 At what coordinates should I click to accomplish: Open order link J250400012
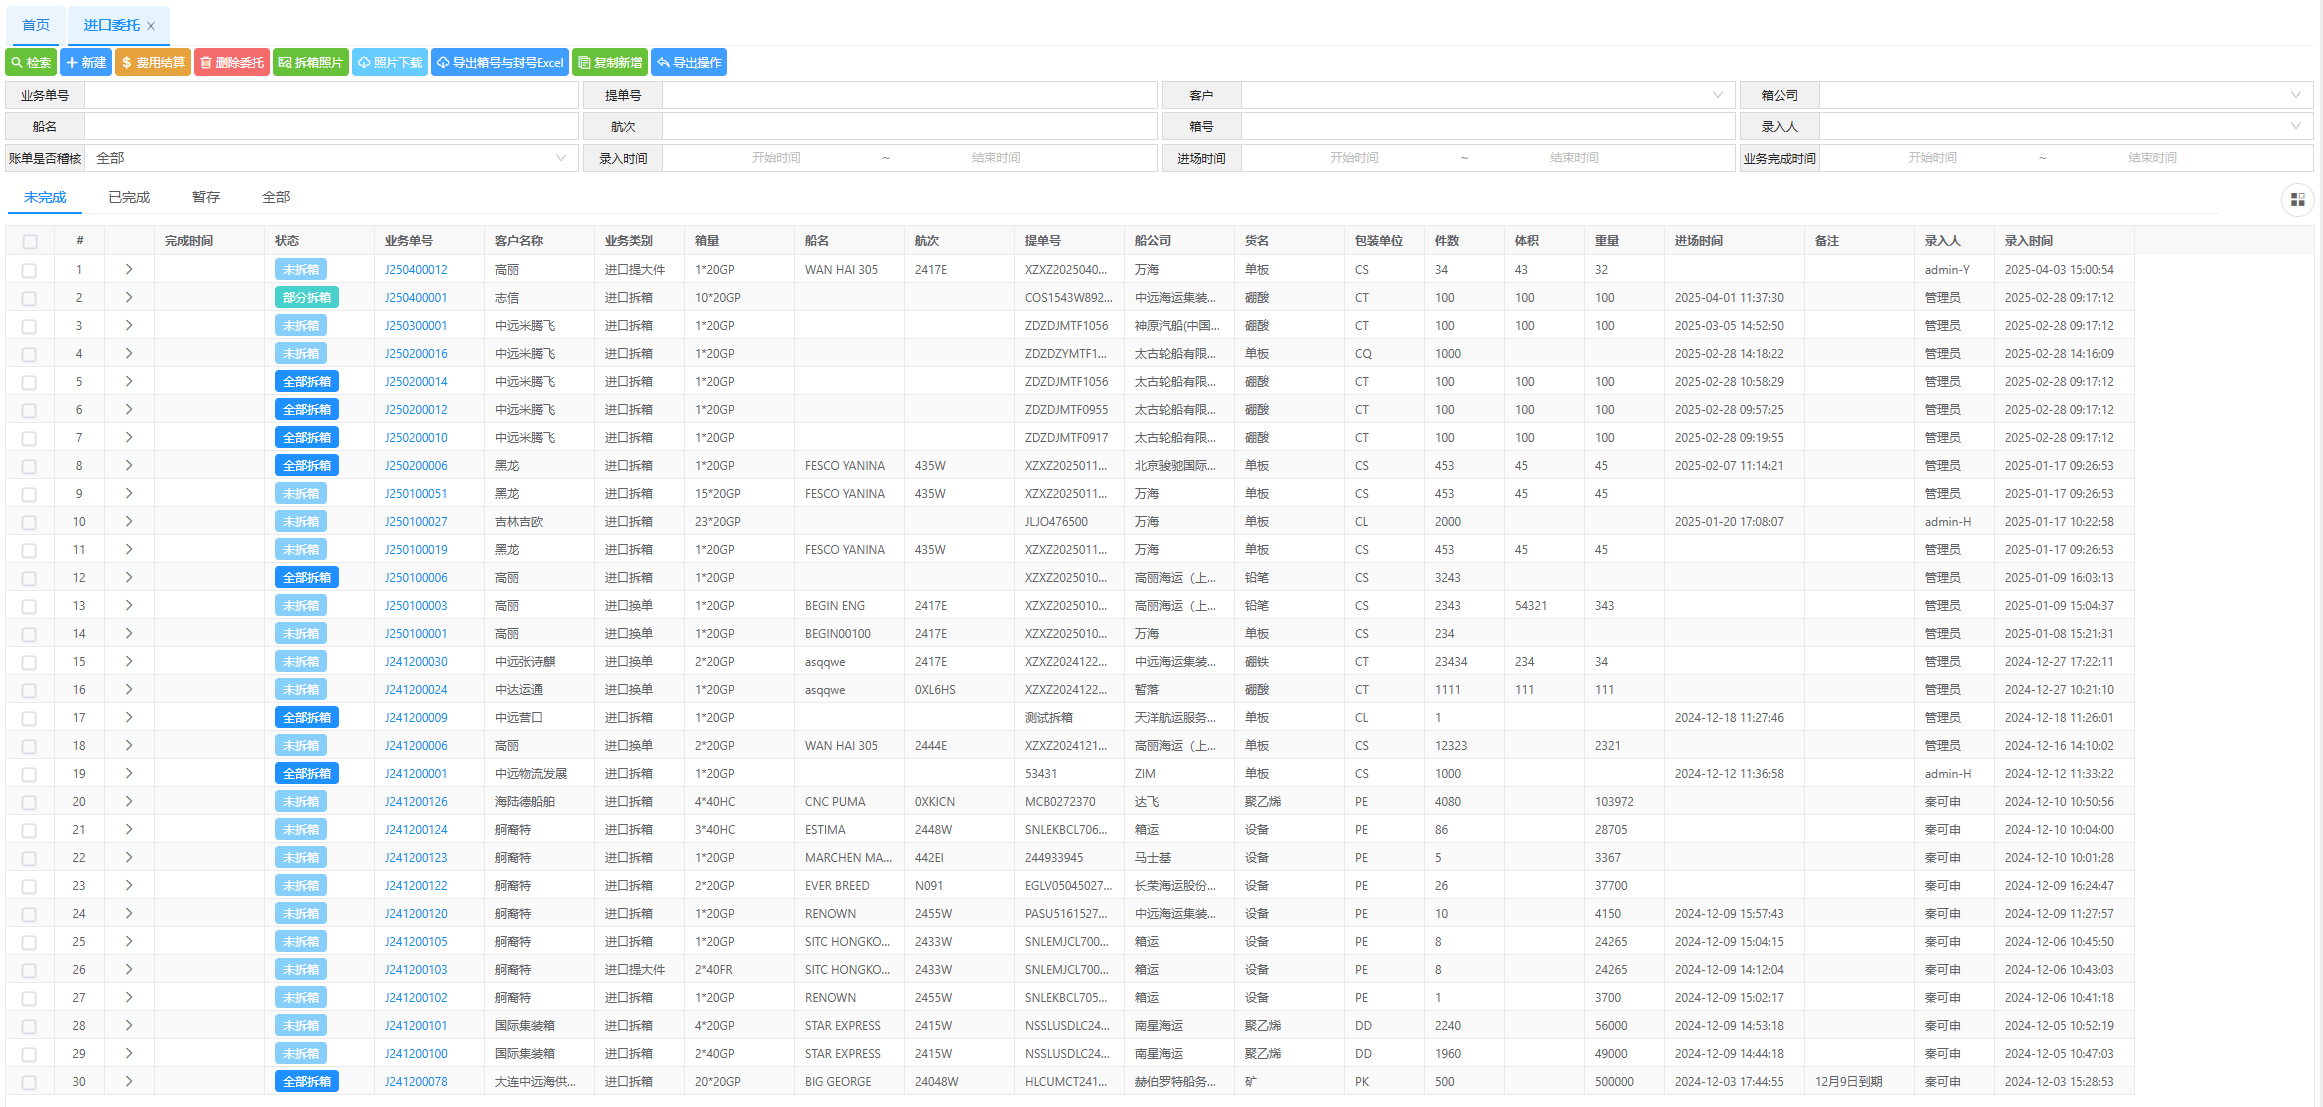[x=416, y=270]
